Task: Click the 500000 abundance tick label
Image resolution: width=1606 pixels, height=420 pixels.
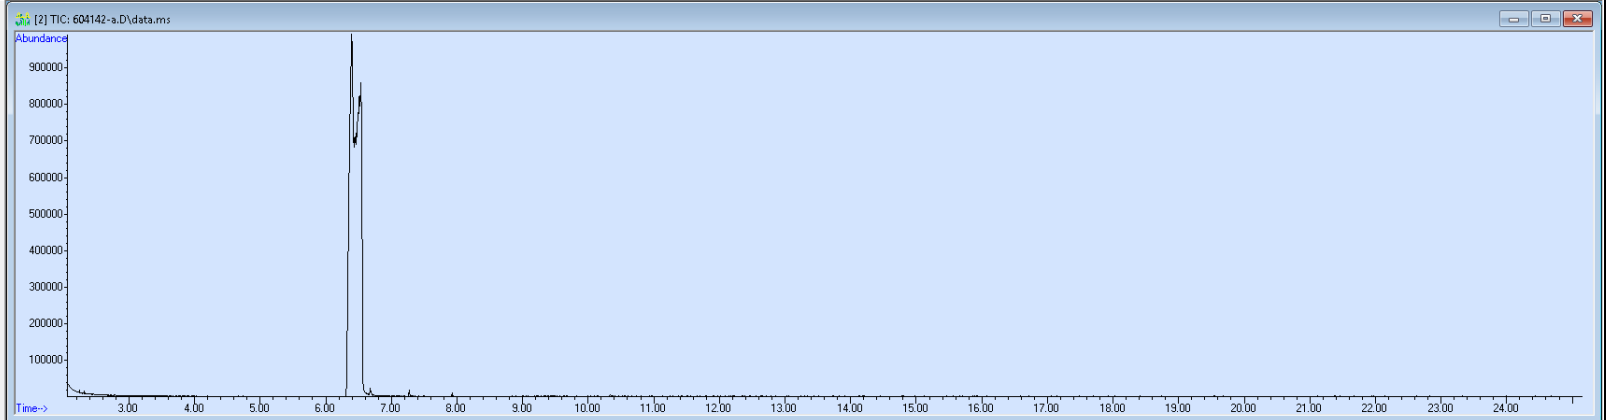Action: click(x=46, y=214)
